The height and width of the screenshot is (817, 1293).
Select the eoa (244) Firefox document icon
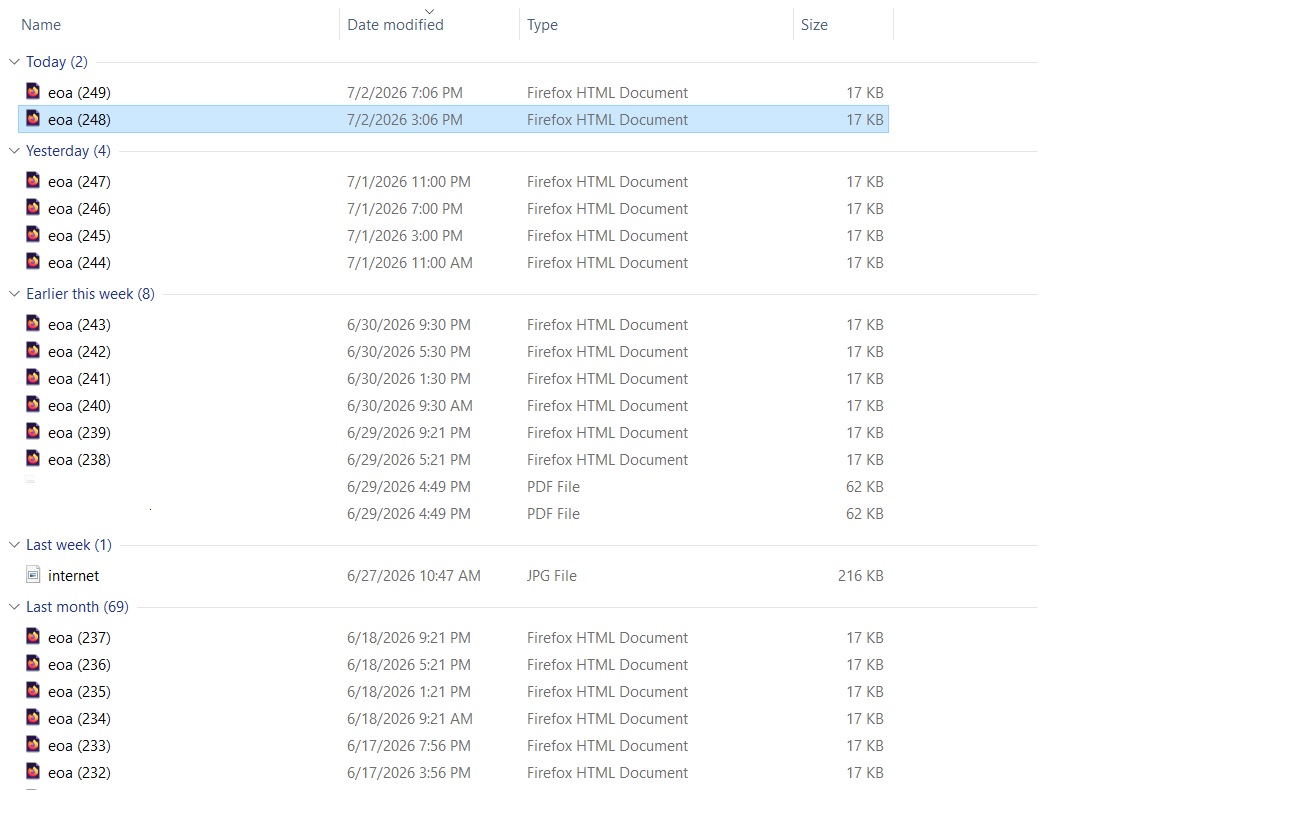tap(33, 261)
